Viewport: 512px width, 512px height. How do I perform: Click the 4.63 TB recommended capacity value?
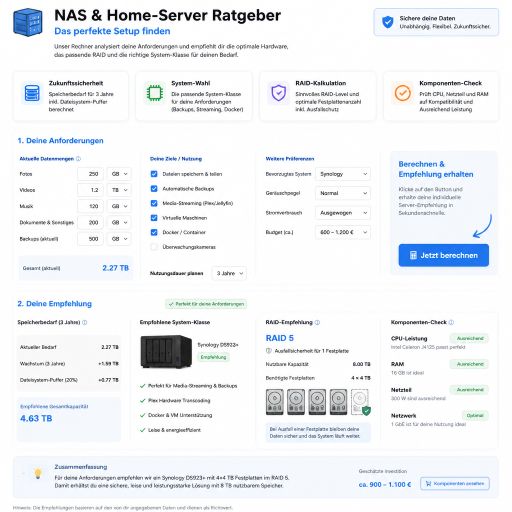36,418
